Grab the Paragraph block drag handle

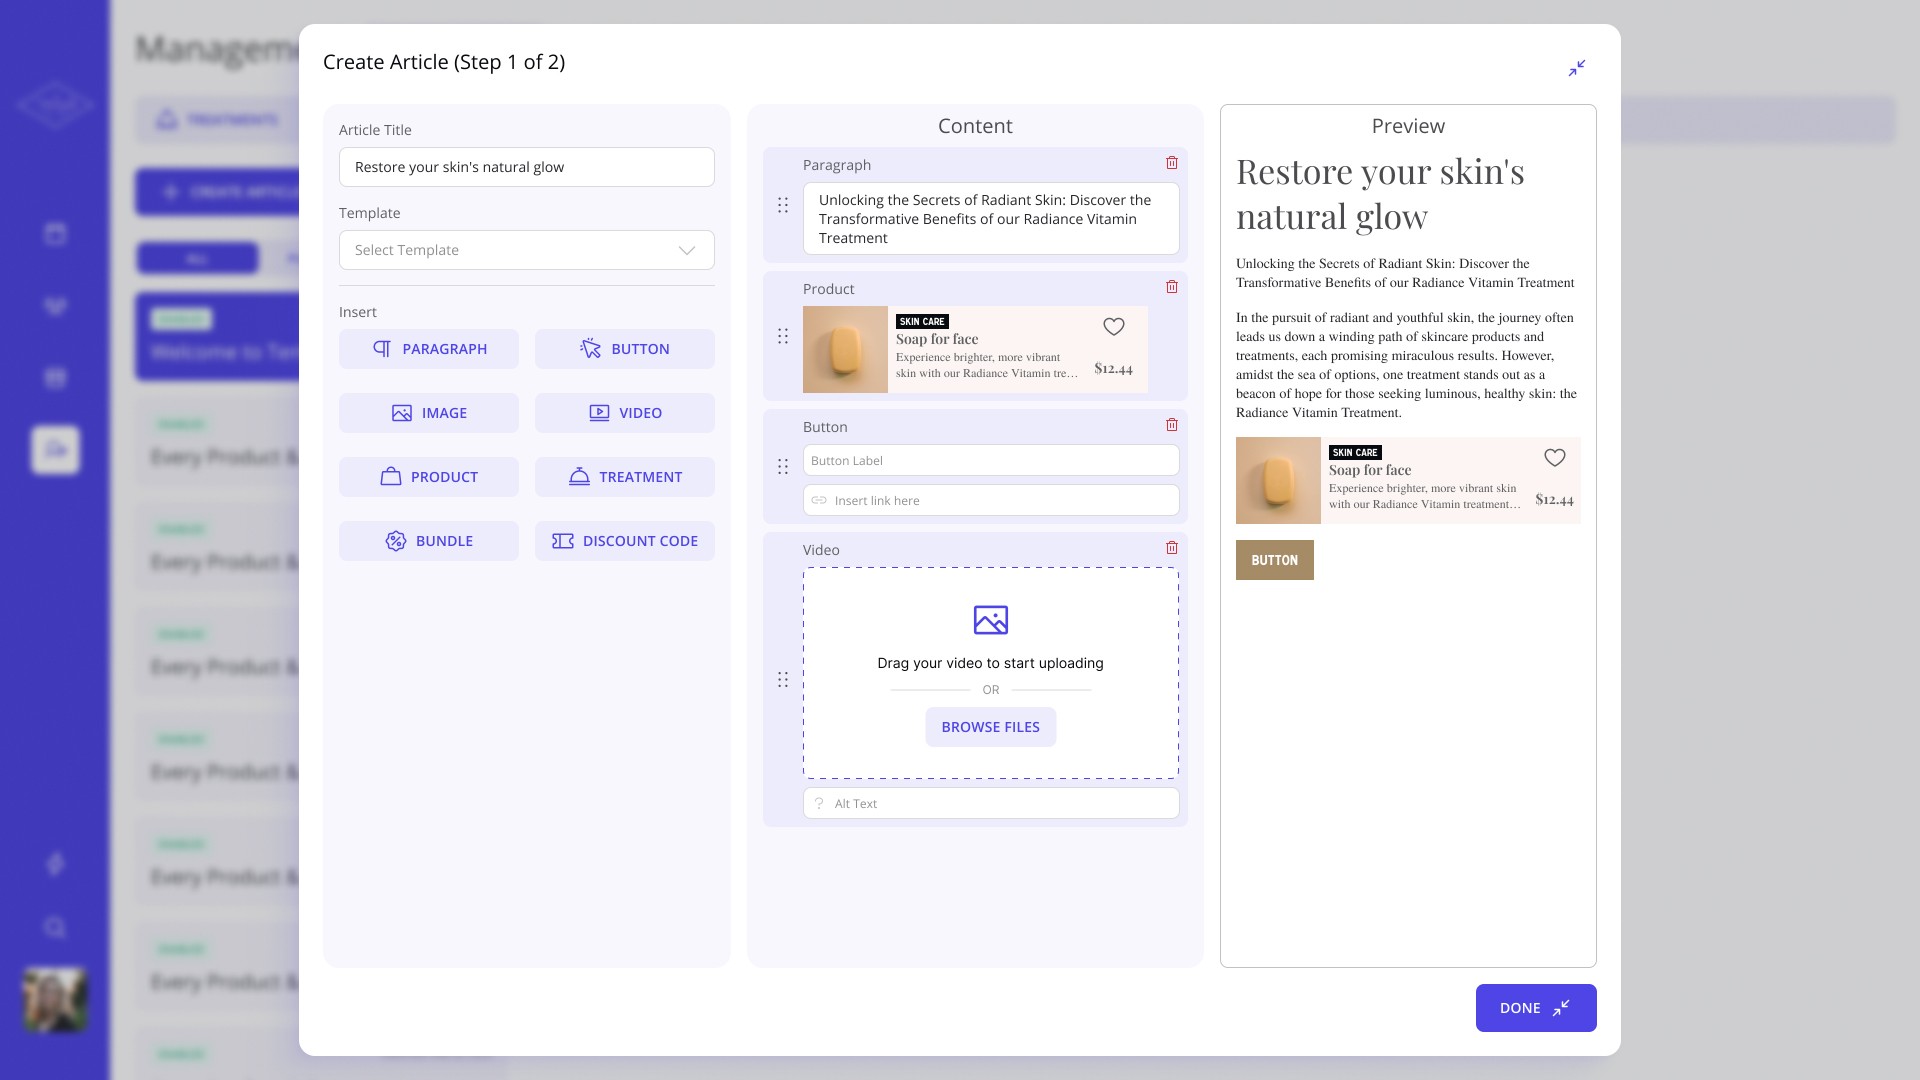click(x=783, y=205)
